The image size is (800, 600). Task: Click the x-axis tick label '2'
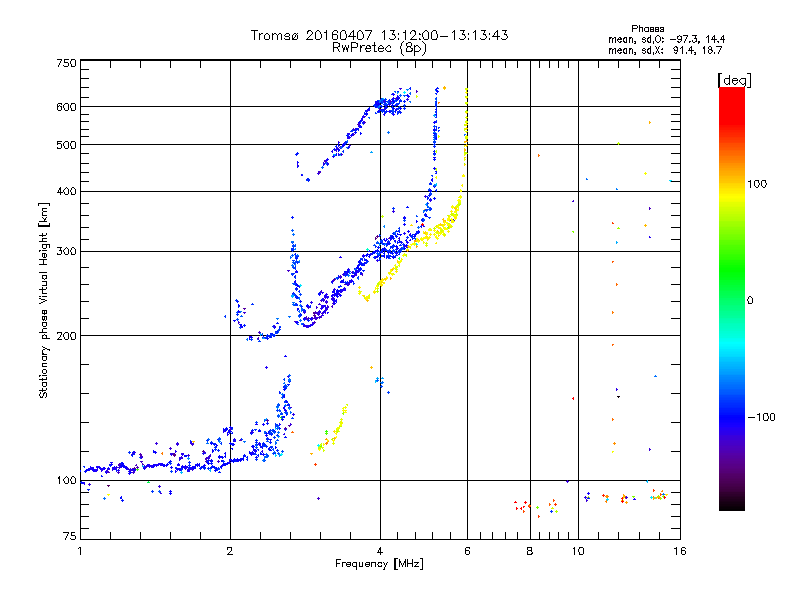[230, 551]
